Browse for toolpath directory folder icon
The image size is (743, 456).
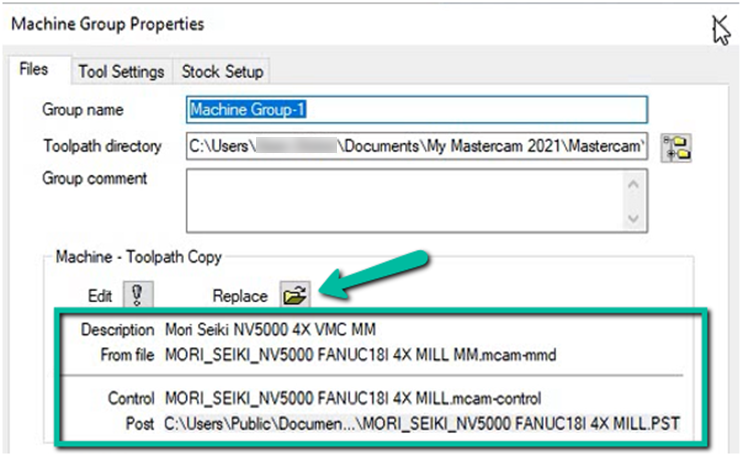[x=677, y=147]
